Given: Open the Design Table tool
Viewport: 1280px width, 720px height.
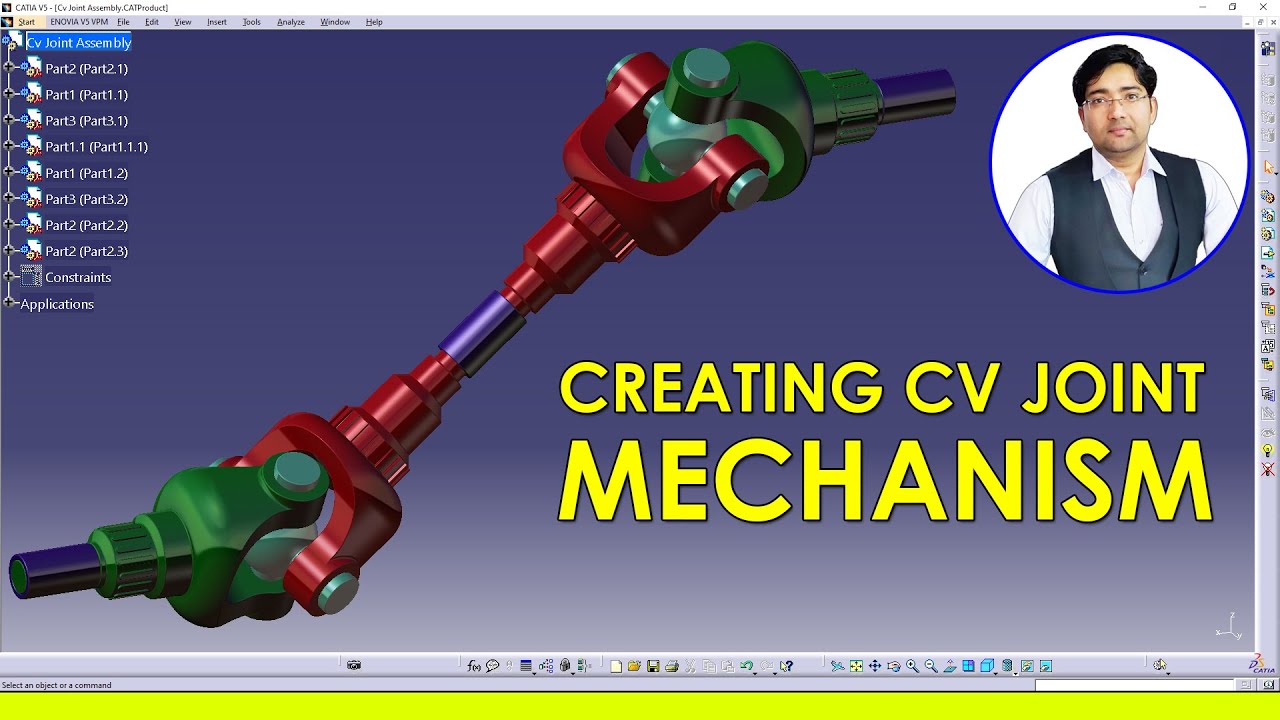Looking at the screenshot, I should pyautogui.click(x=526, y=665).
